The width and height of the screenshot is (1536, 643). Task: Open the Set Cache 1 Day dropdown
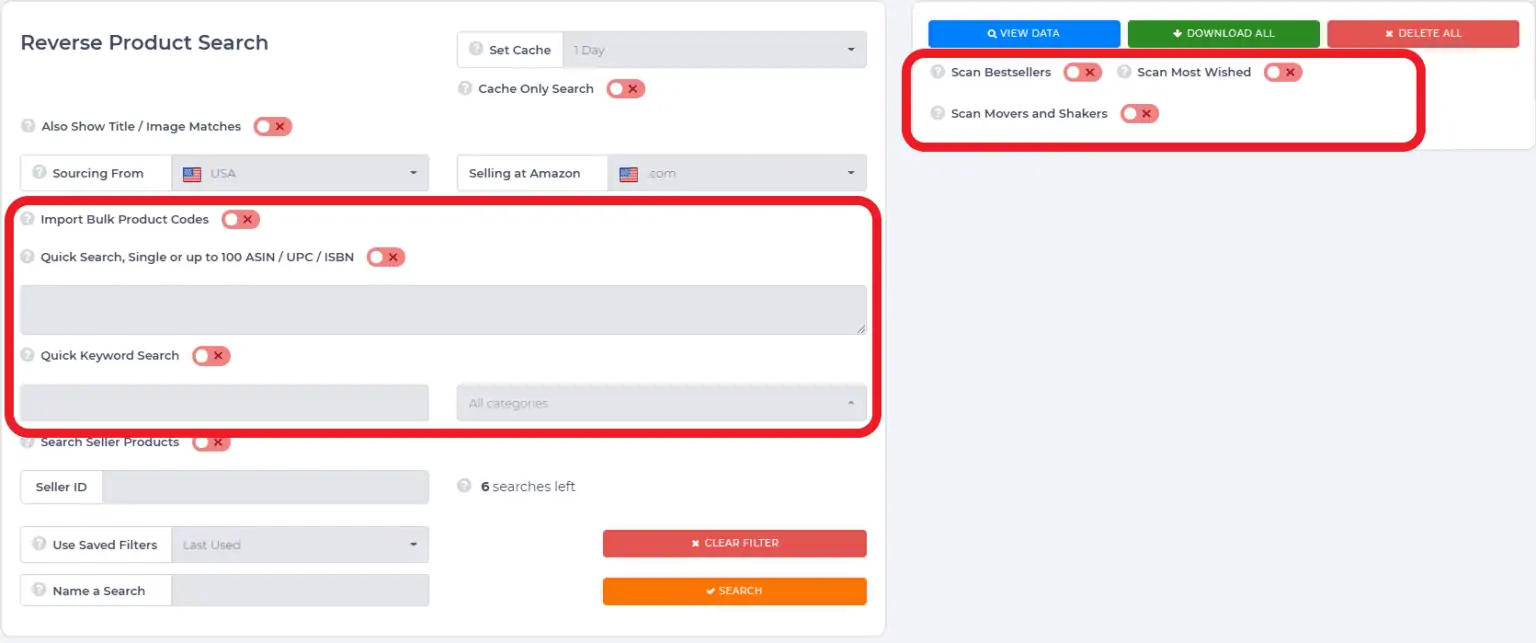(715, 50)
